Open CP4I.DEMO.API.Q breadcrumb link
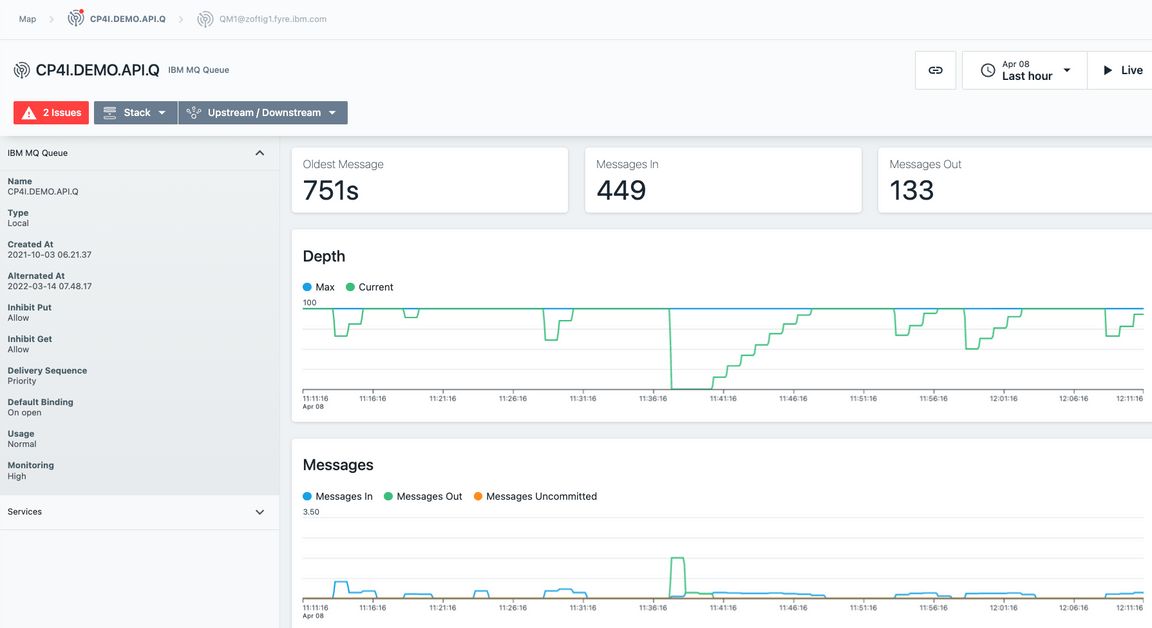1152x628 pixels. click(128, 19)
